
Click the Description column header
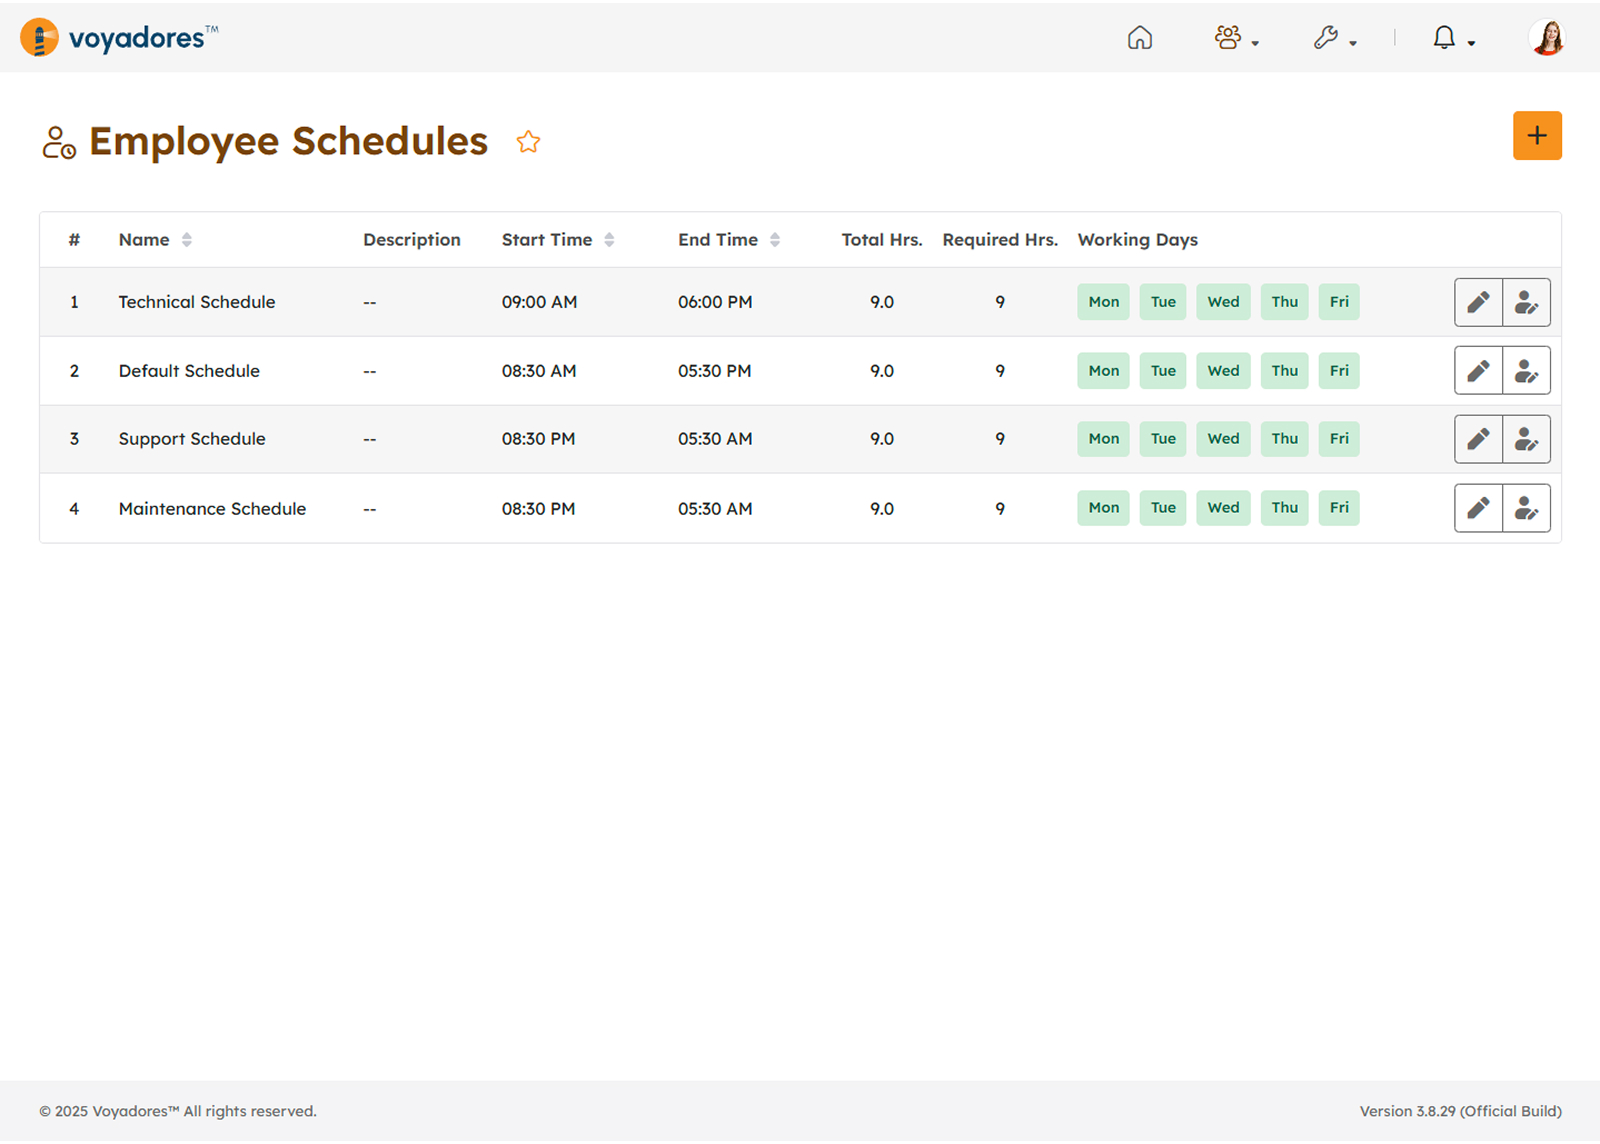coord(412,240)
